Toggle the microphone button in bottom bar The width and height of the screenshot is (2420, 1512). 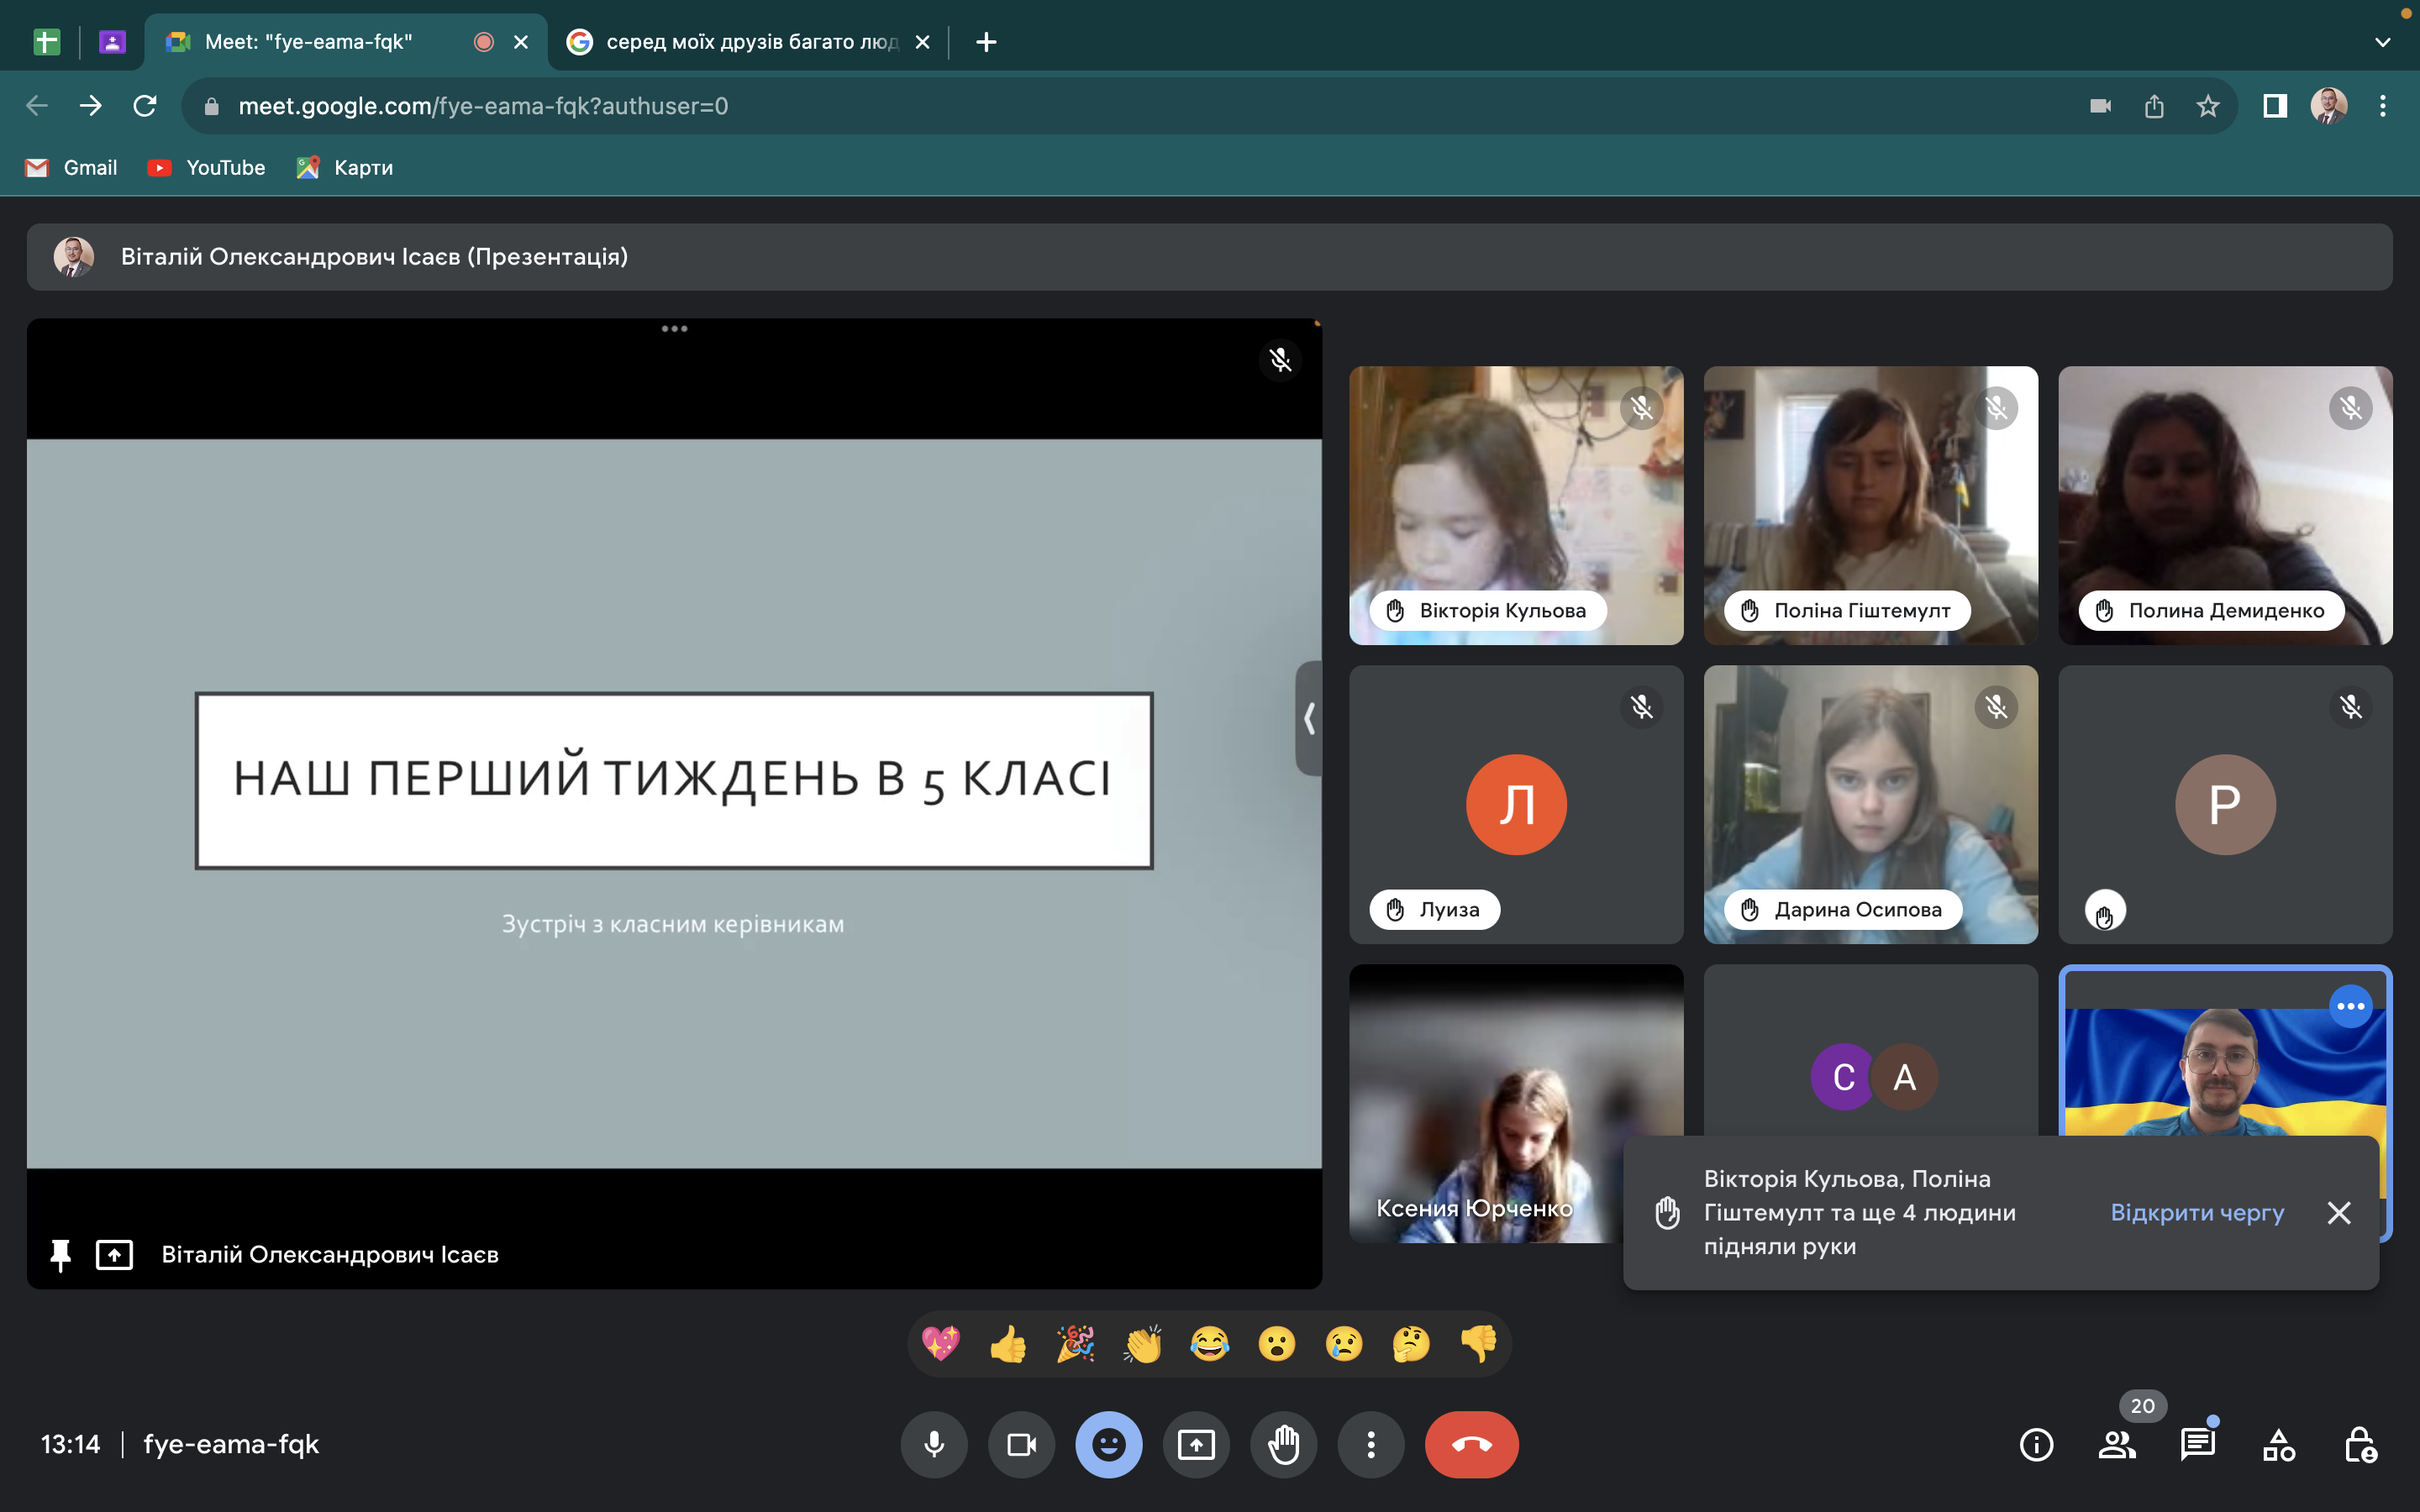point(933,1444)
